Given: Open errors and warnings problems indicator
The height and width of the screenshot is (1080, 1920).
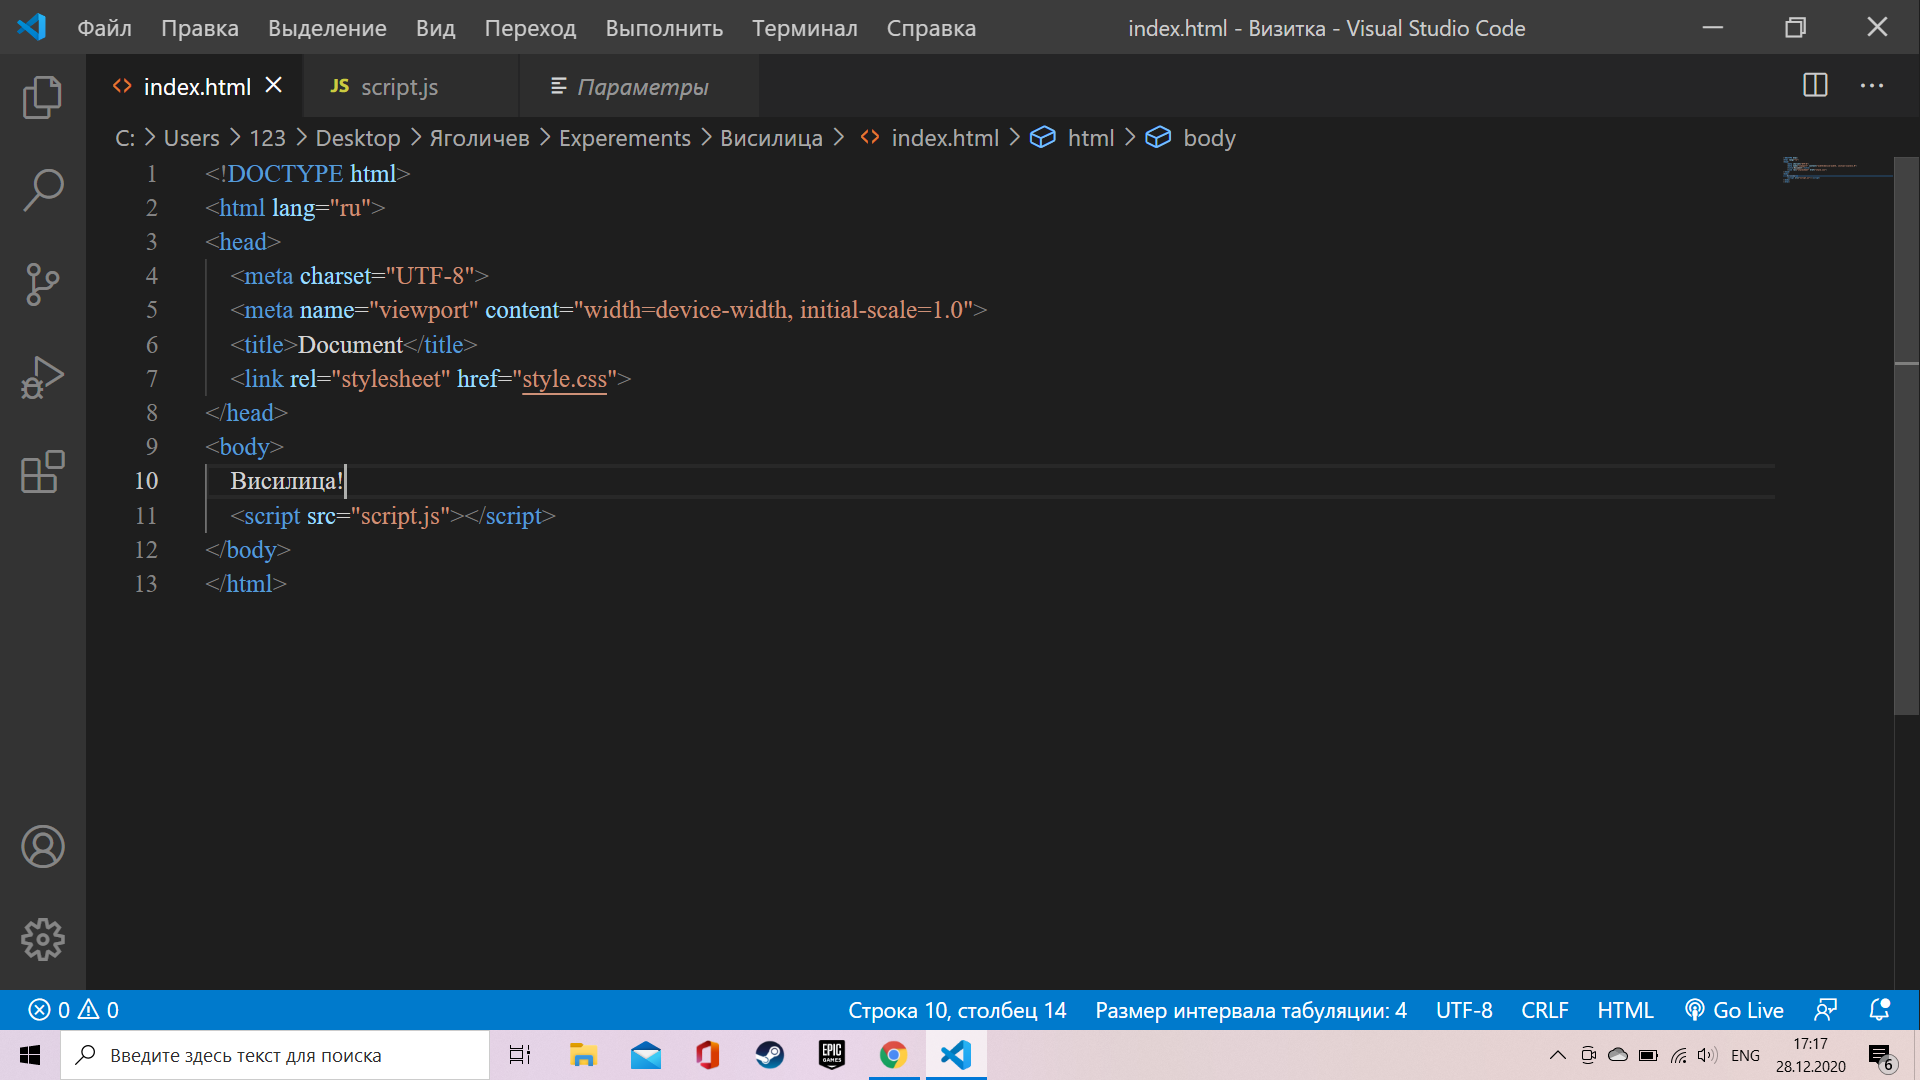Looking at the screenshot, I should tap(73, 1010).
